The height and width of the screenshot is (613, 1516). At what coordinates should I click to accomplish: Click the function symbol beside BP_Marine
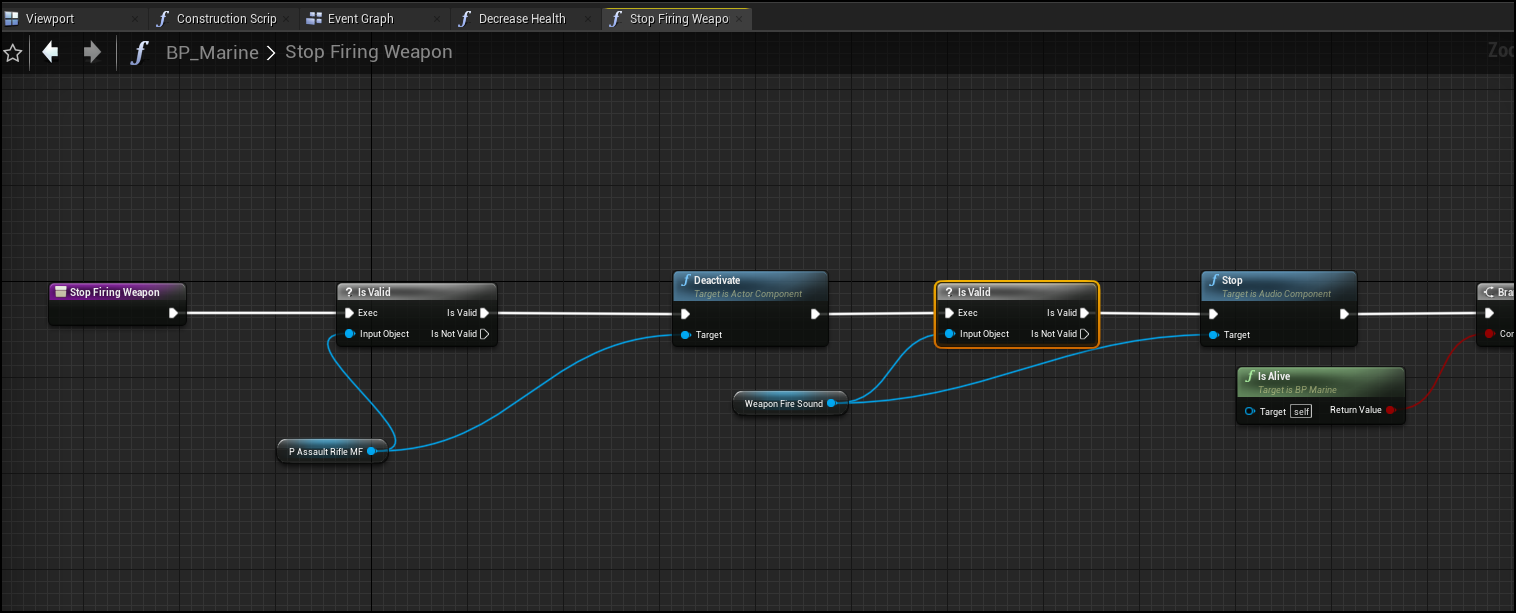click(x=140, y=53)
